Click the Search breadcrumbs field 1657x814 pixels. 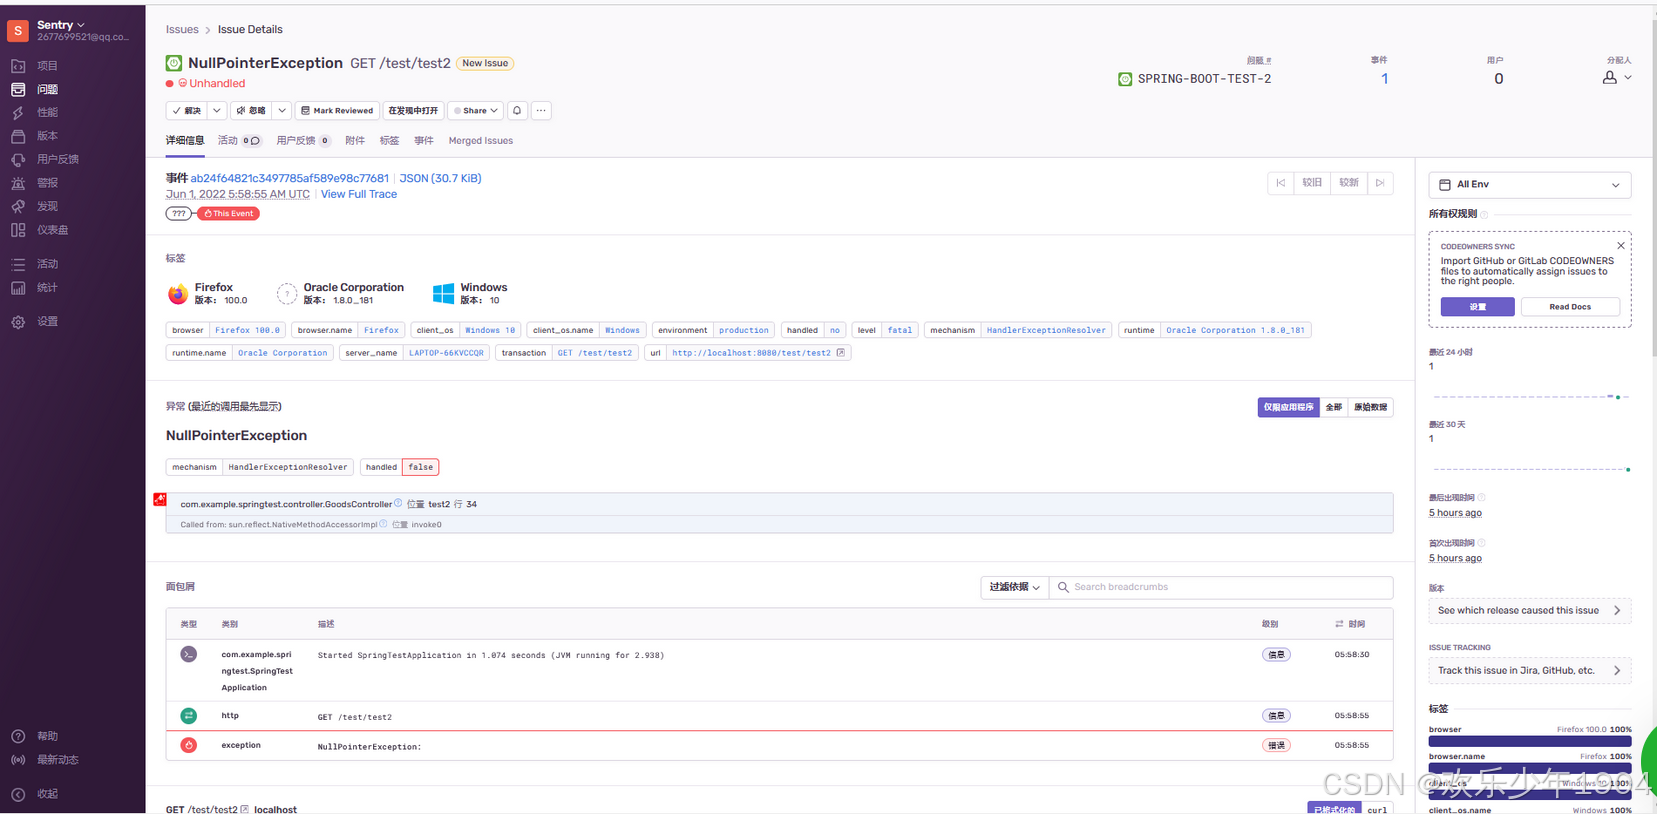(1220, 588)
